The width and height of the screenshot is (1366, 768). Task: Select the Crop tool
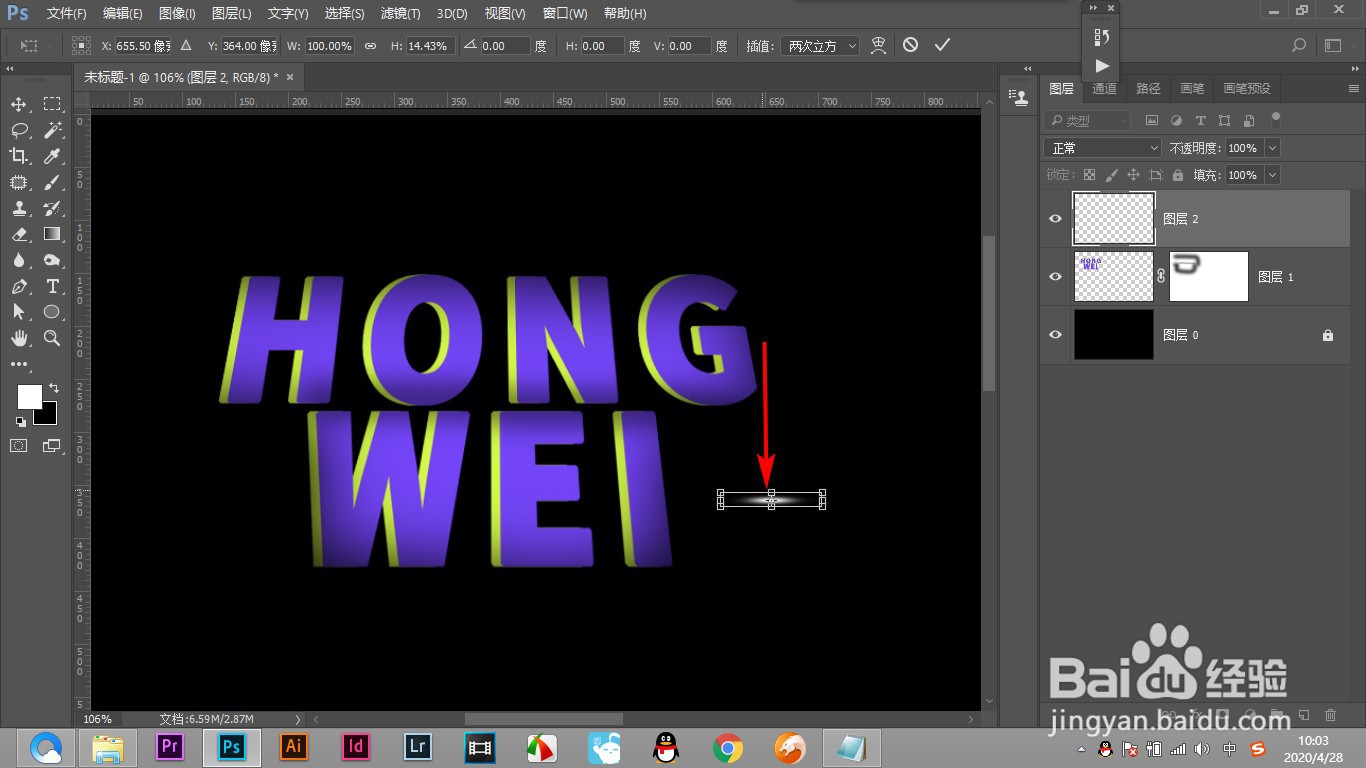pos(17,156)
